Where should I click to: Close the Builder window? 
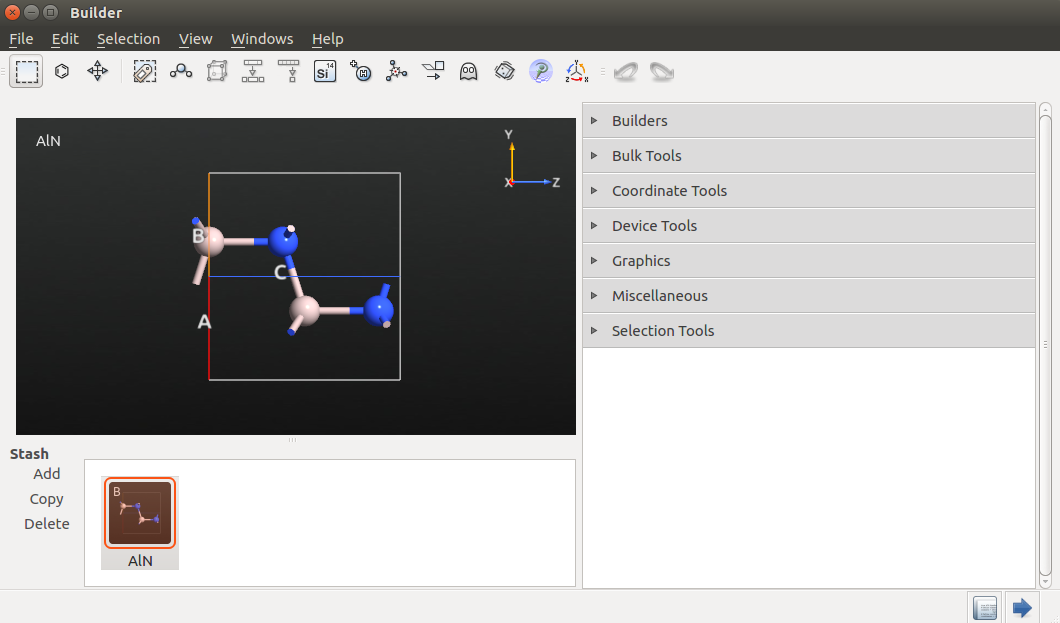point(12,12)
